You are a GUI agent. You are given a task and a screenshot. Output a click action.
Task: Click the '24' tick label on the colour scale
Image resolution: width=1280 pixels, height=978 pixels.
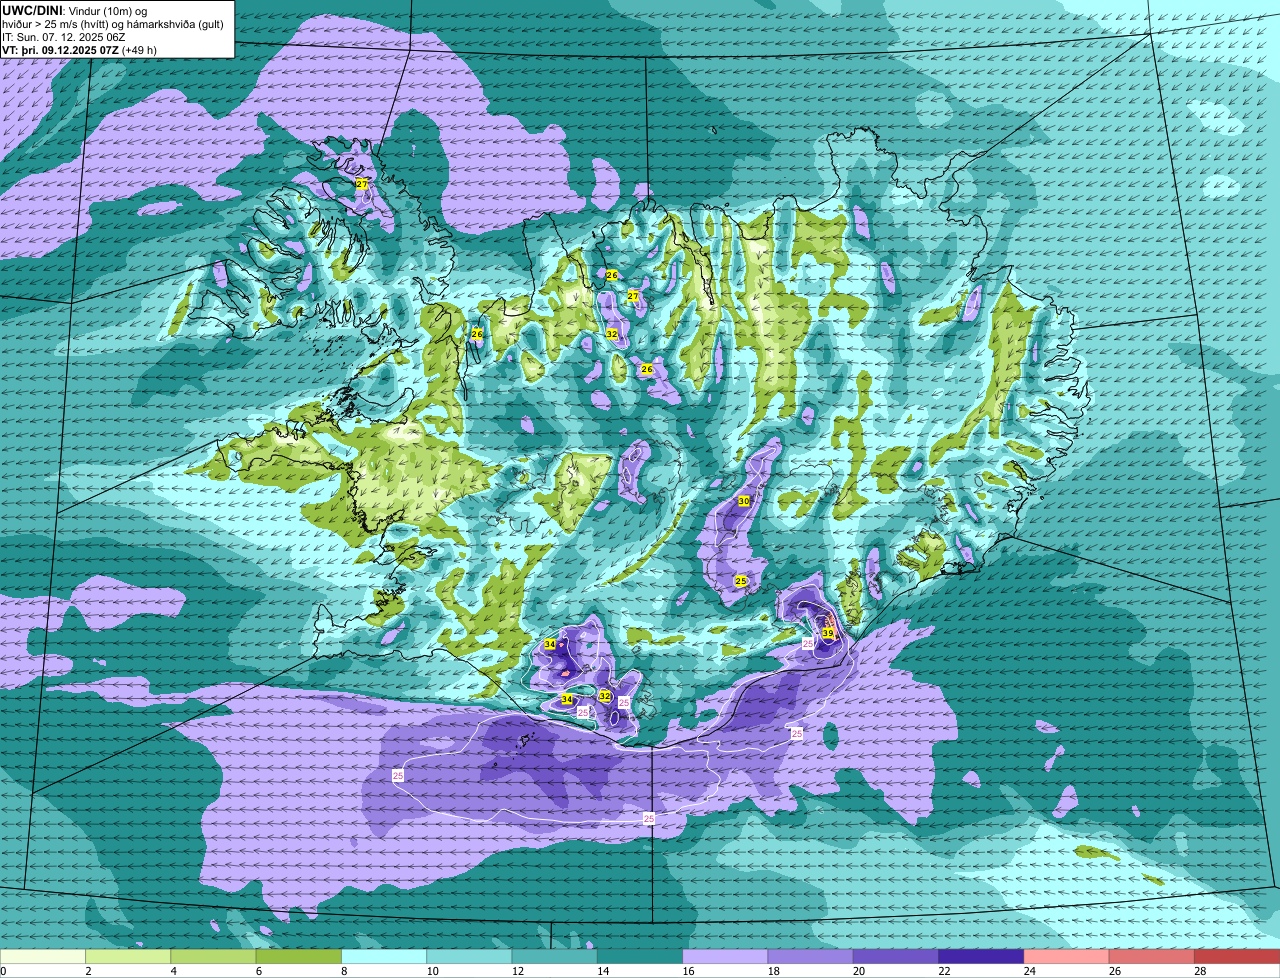click(1030, 971)
